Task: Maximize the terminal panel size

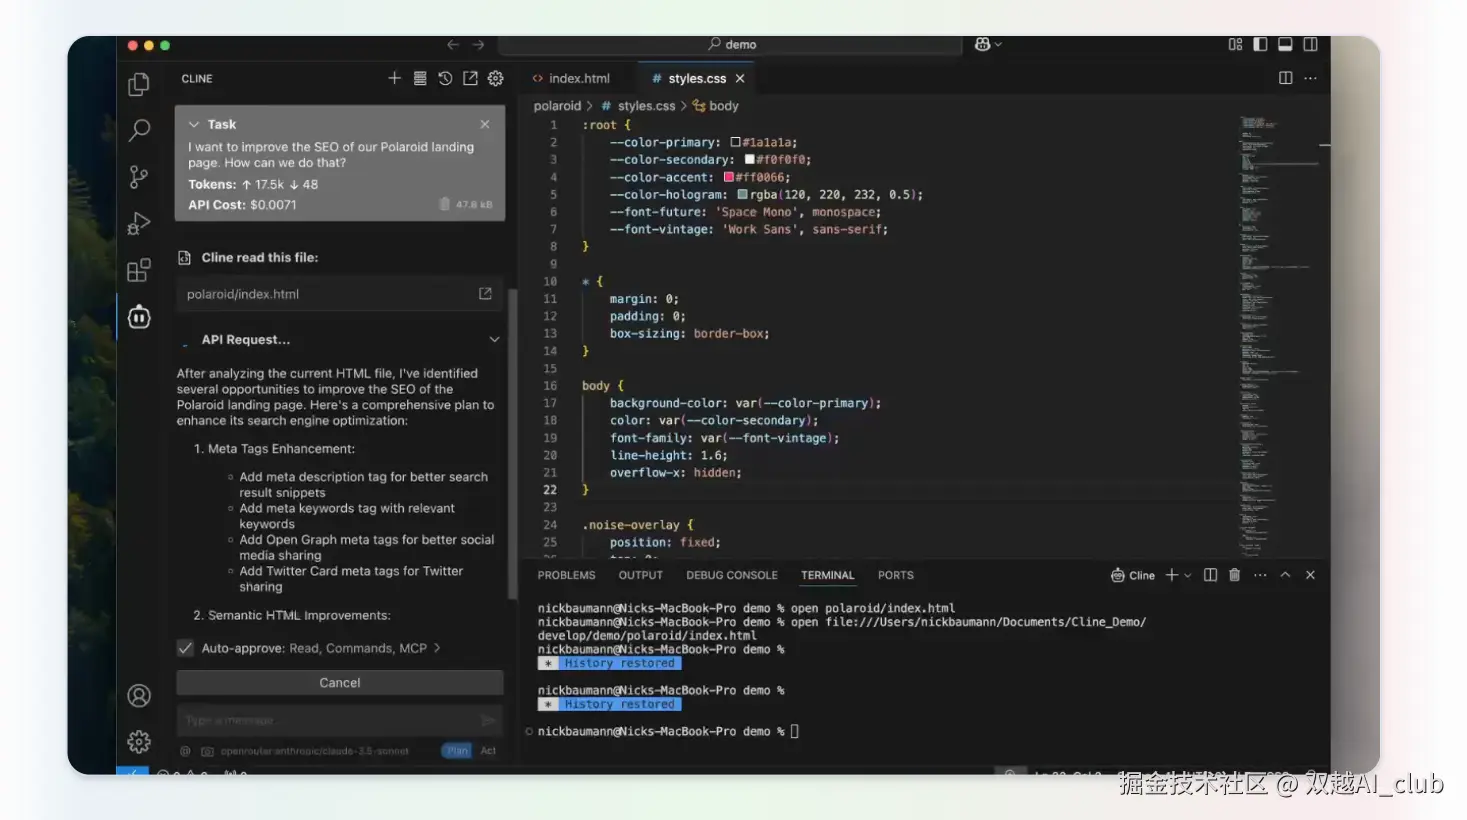Action: (x=1285, y=575)
